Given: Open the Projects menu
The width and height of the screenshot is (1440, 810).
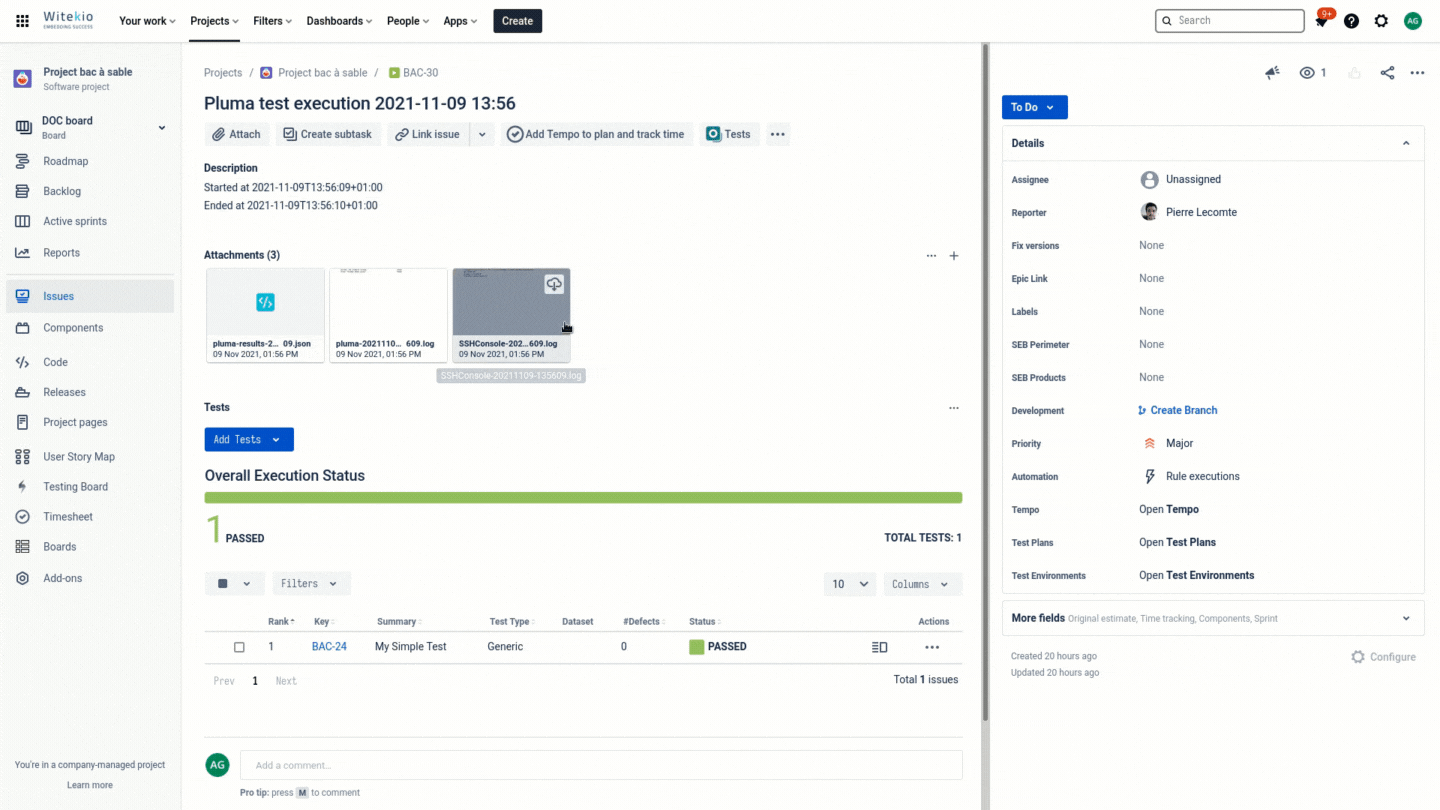Looking at the screenshot, I should [x=215, y=21].
